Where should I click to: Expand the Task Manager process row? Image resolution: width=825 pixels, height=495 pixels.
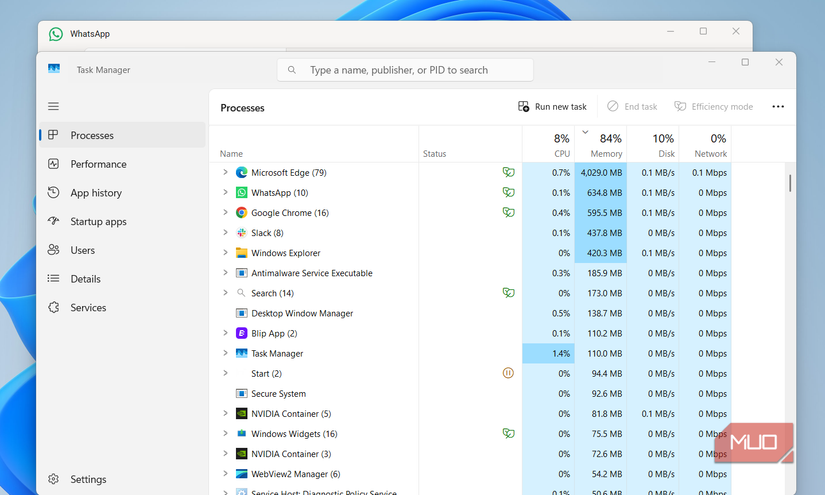coord(225,353)
